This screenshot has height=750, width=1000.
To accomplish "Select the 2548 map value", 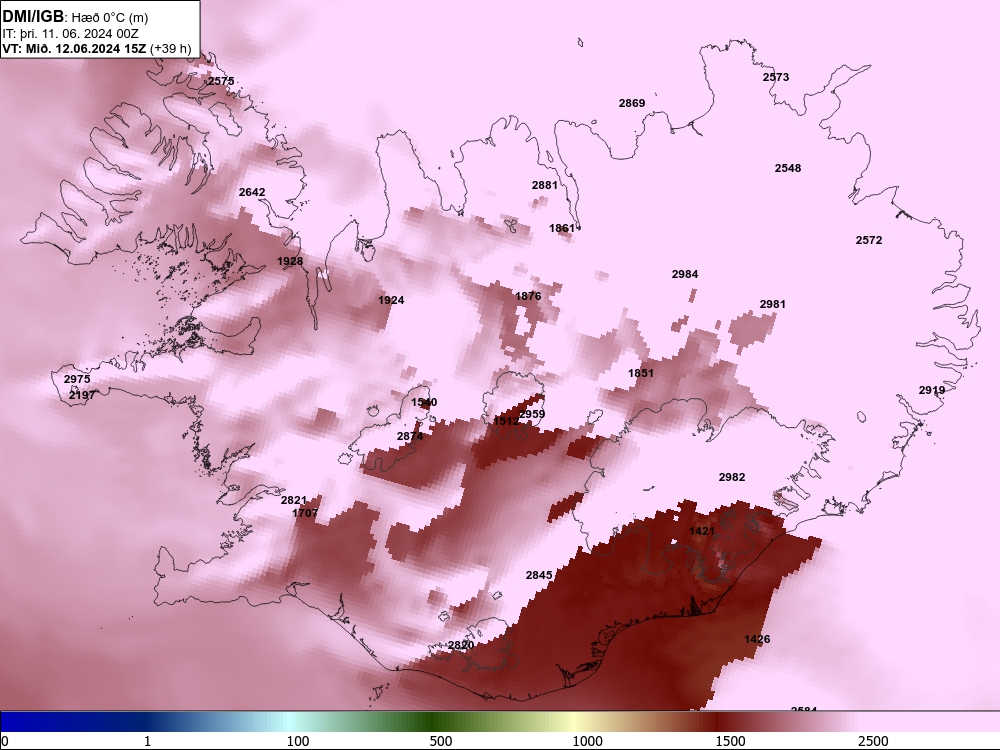I will [788, 168].
